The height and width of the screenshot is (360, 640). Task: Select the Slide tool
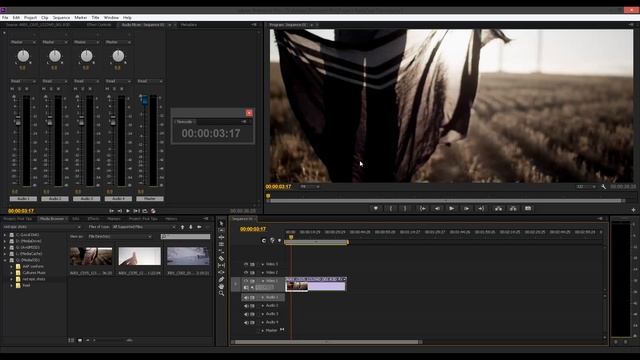pos(221,272)
